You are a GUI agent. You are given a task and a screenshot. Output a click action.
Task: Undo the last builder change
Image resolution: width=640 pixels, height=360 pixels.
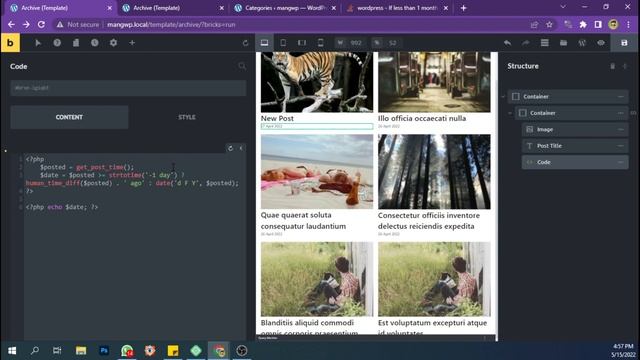507,43
